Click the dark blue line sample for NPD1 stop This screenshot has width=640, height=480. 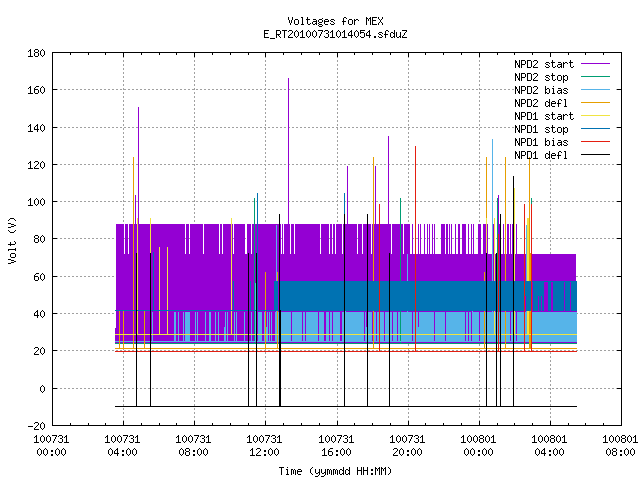point(595,129)
